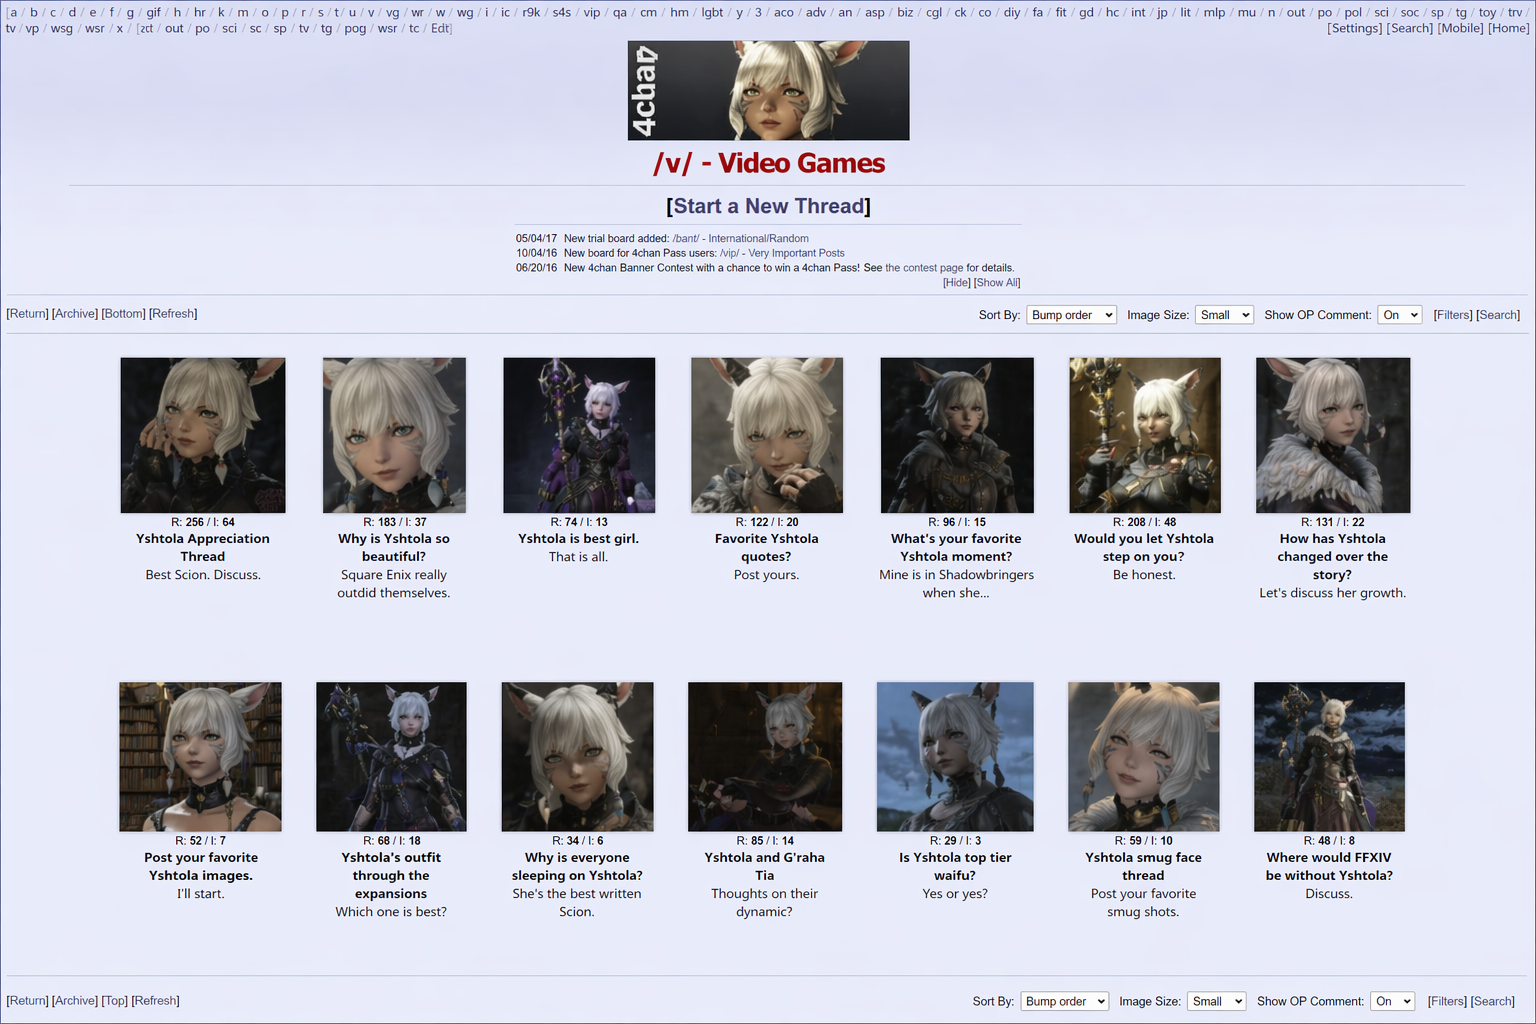Click the top Refresh link

[x=173, y=314]
